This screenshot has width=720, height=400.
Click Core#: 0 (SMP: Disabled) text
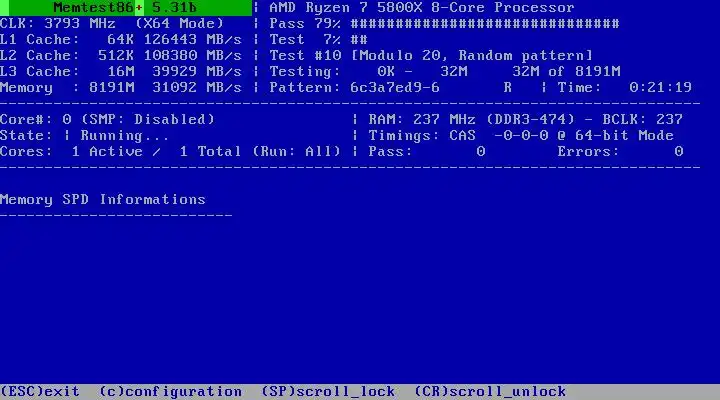coord(107,119)
